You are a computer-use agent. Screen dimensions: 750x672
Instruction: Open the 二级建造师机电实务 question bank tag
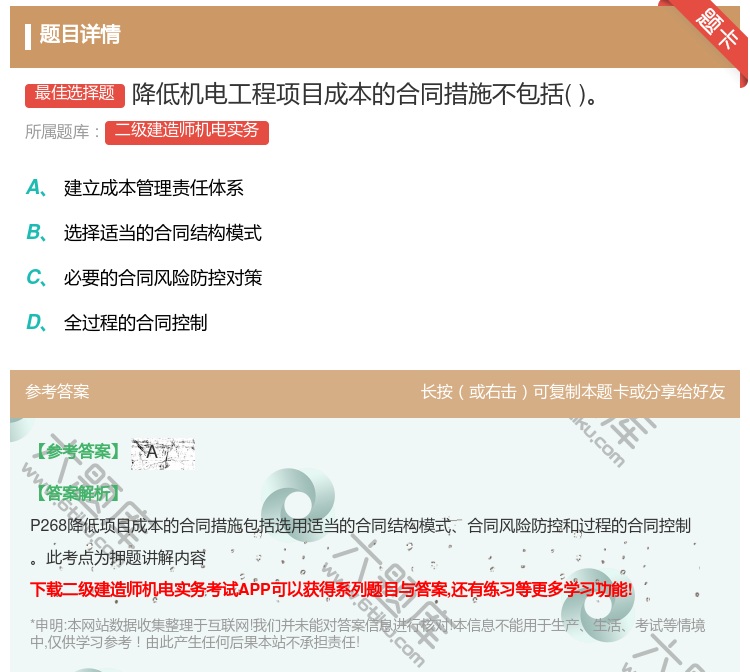point(187,132)
